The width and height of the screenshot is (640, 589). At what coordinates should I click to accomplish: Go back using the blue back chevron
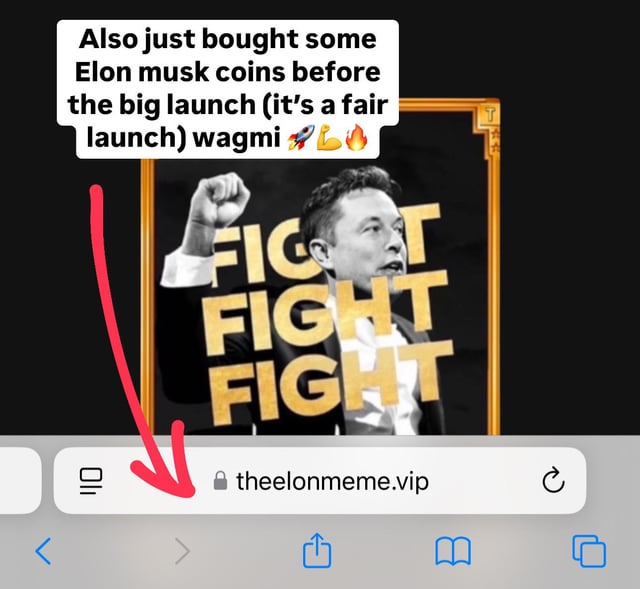point(43,551)
